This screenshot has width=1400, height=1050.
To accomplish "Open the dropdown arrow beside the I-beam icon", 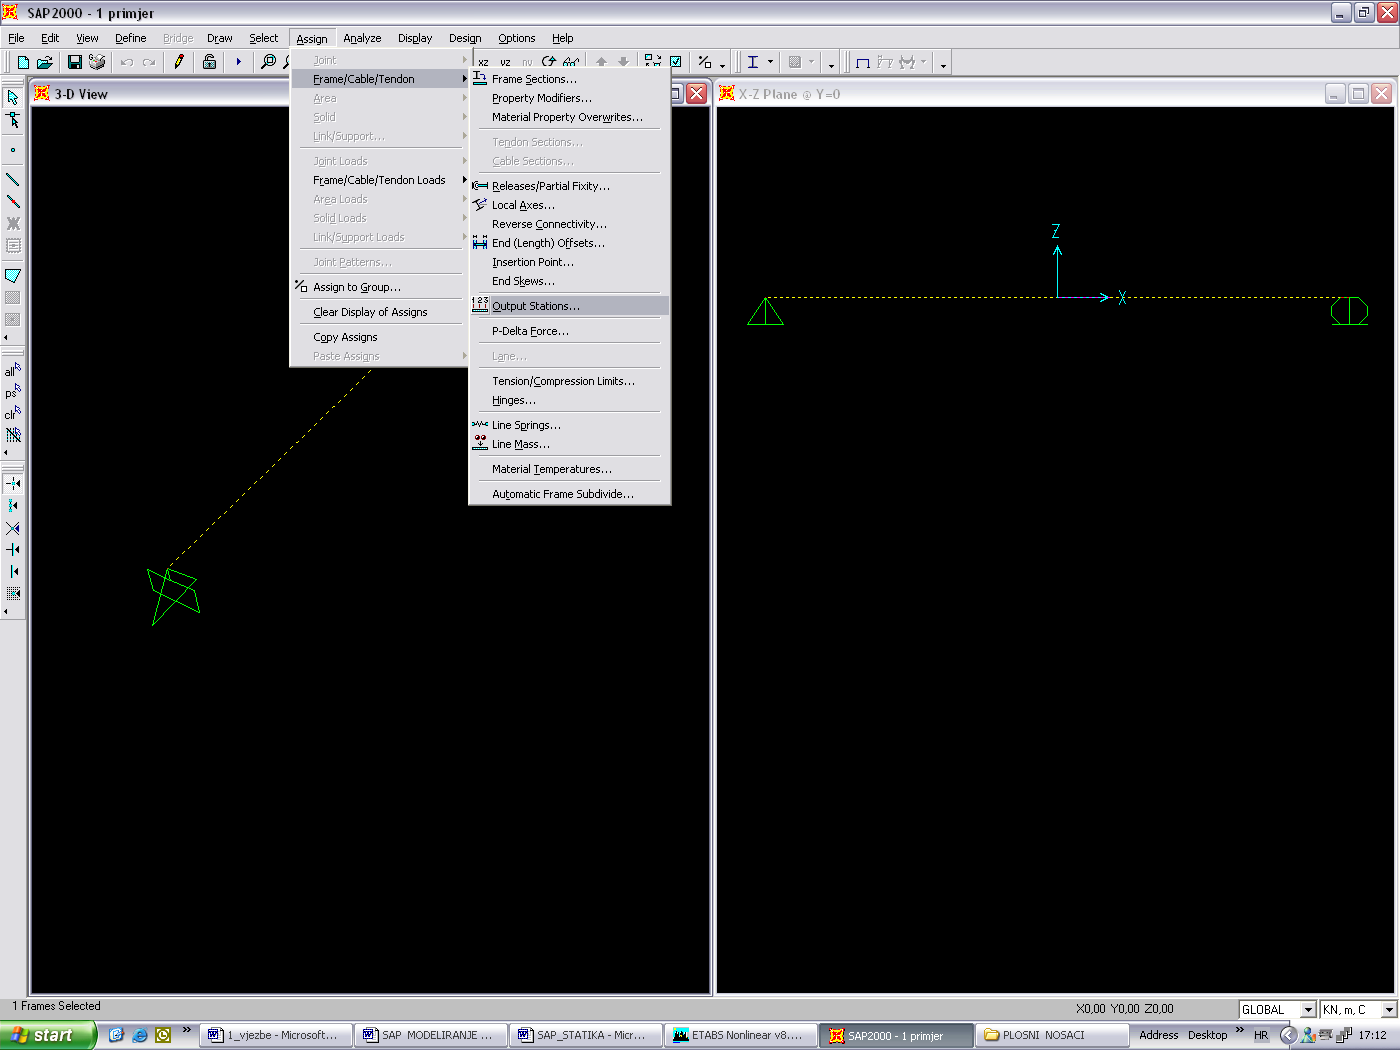I will (770, 62).
